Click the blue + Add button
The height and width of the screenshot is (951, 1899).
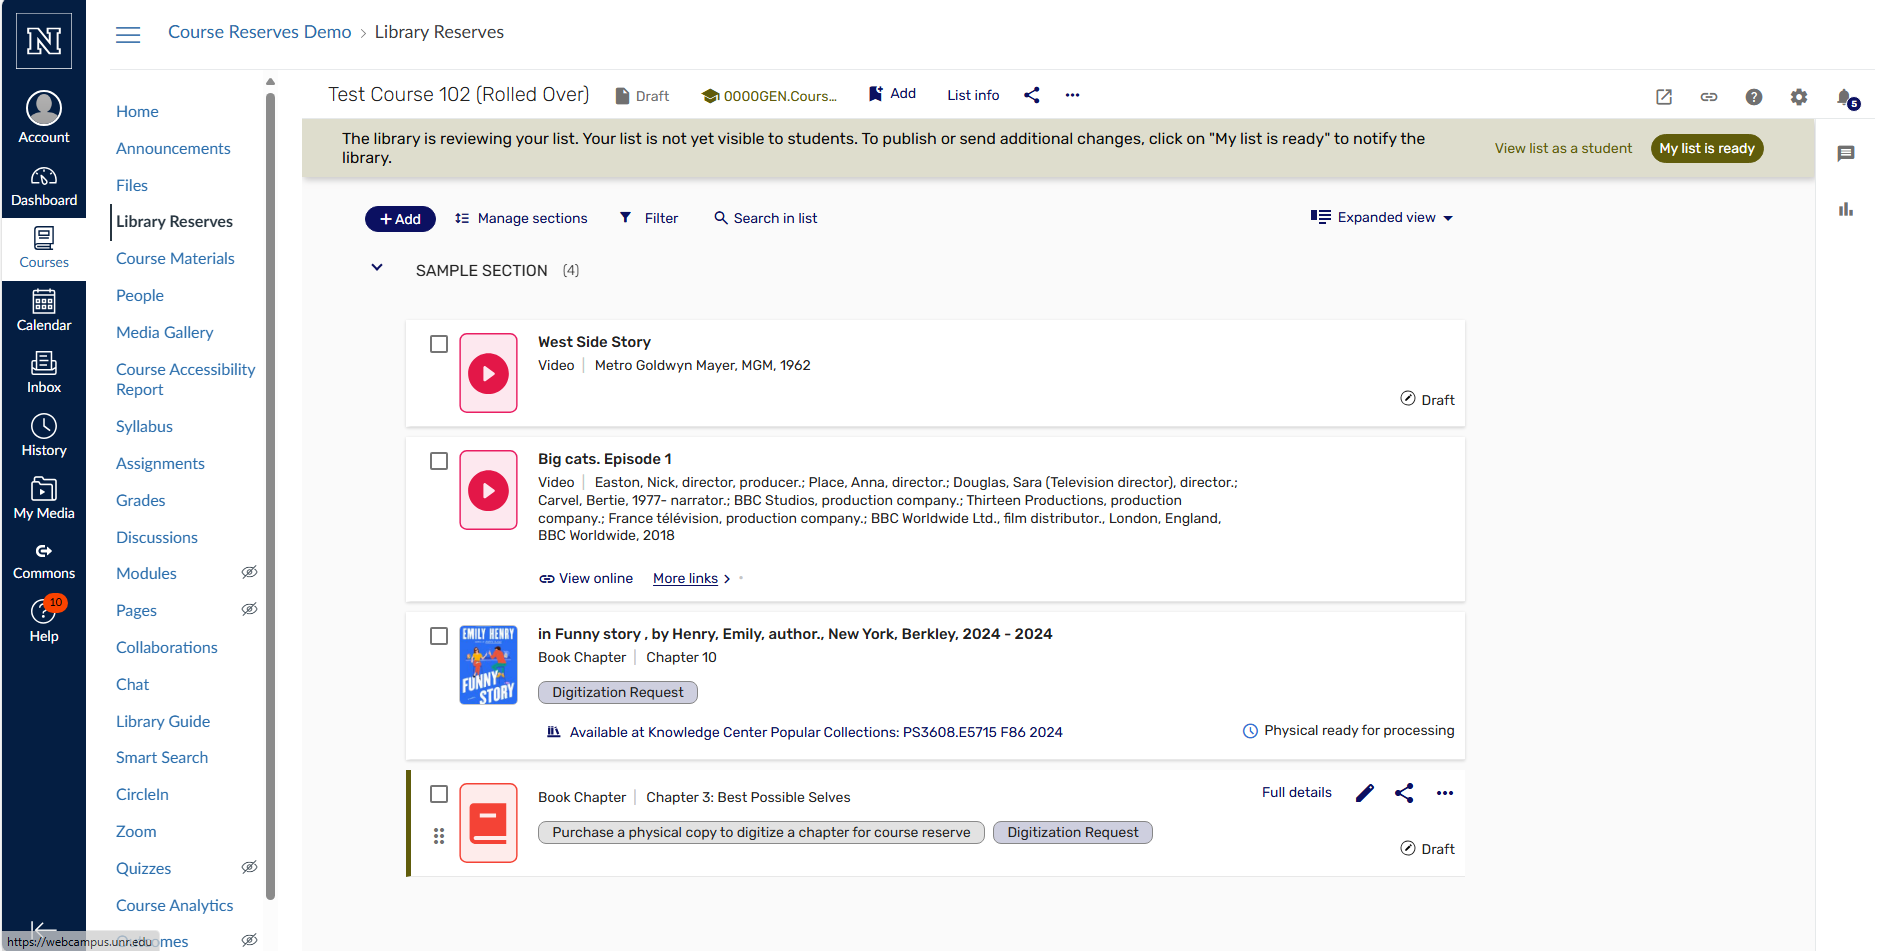400,219
